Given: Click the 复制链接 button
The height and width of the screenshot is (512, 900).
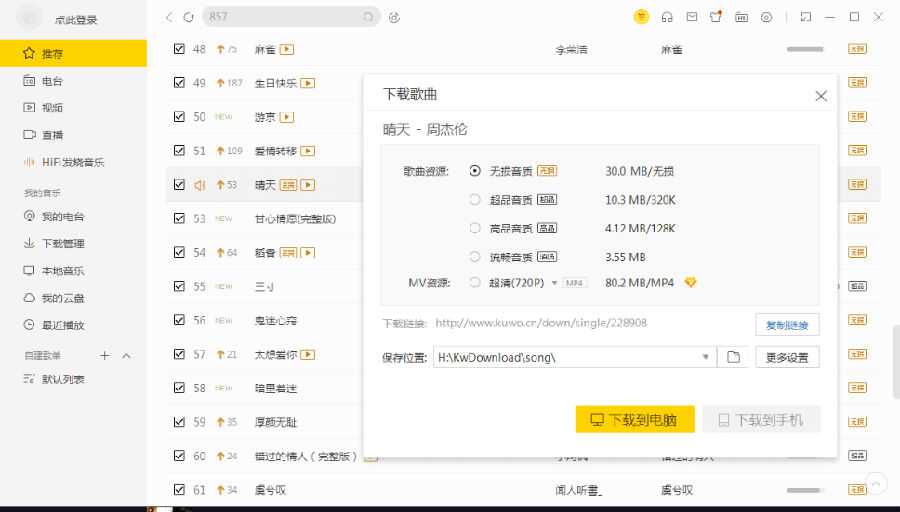Looking at the screenshot, I should click(787, 324).
